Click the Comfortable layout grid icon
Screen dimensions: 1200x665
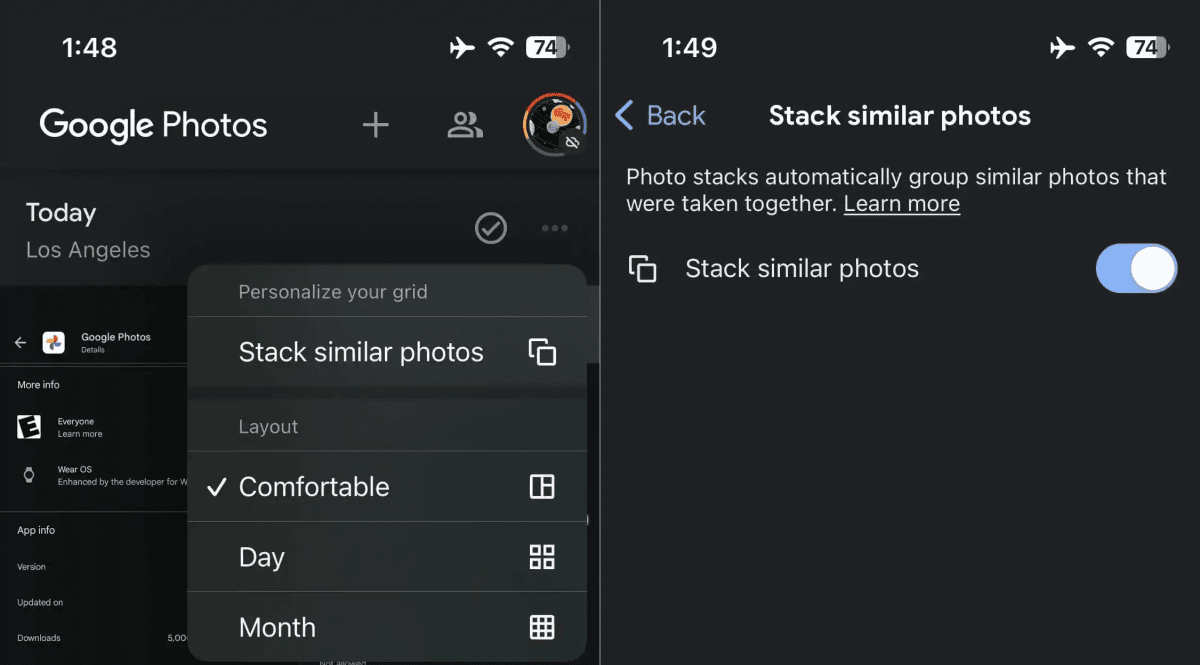[x=542, y=487]
